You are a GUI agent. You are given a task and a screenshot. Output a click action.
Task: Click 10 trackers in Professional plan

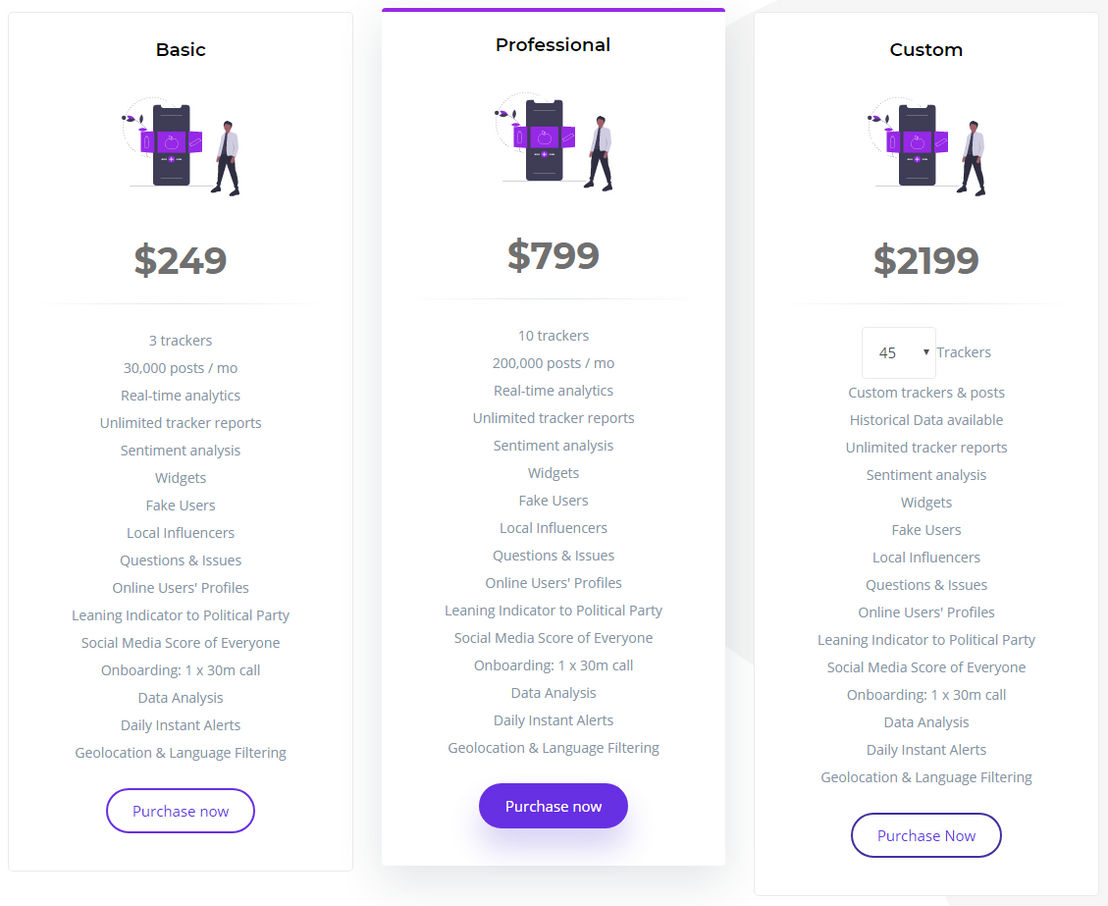point(553,336)
